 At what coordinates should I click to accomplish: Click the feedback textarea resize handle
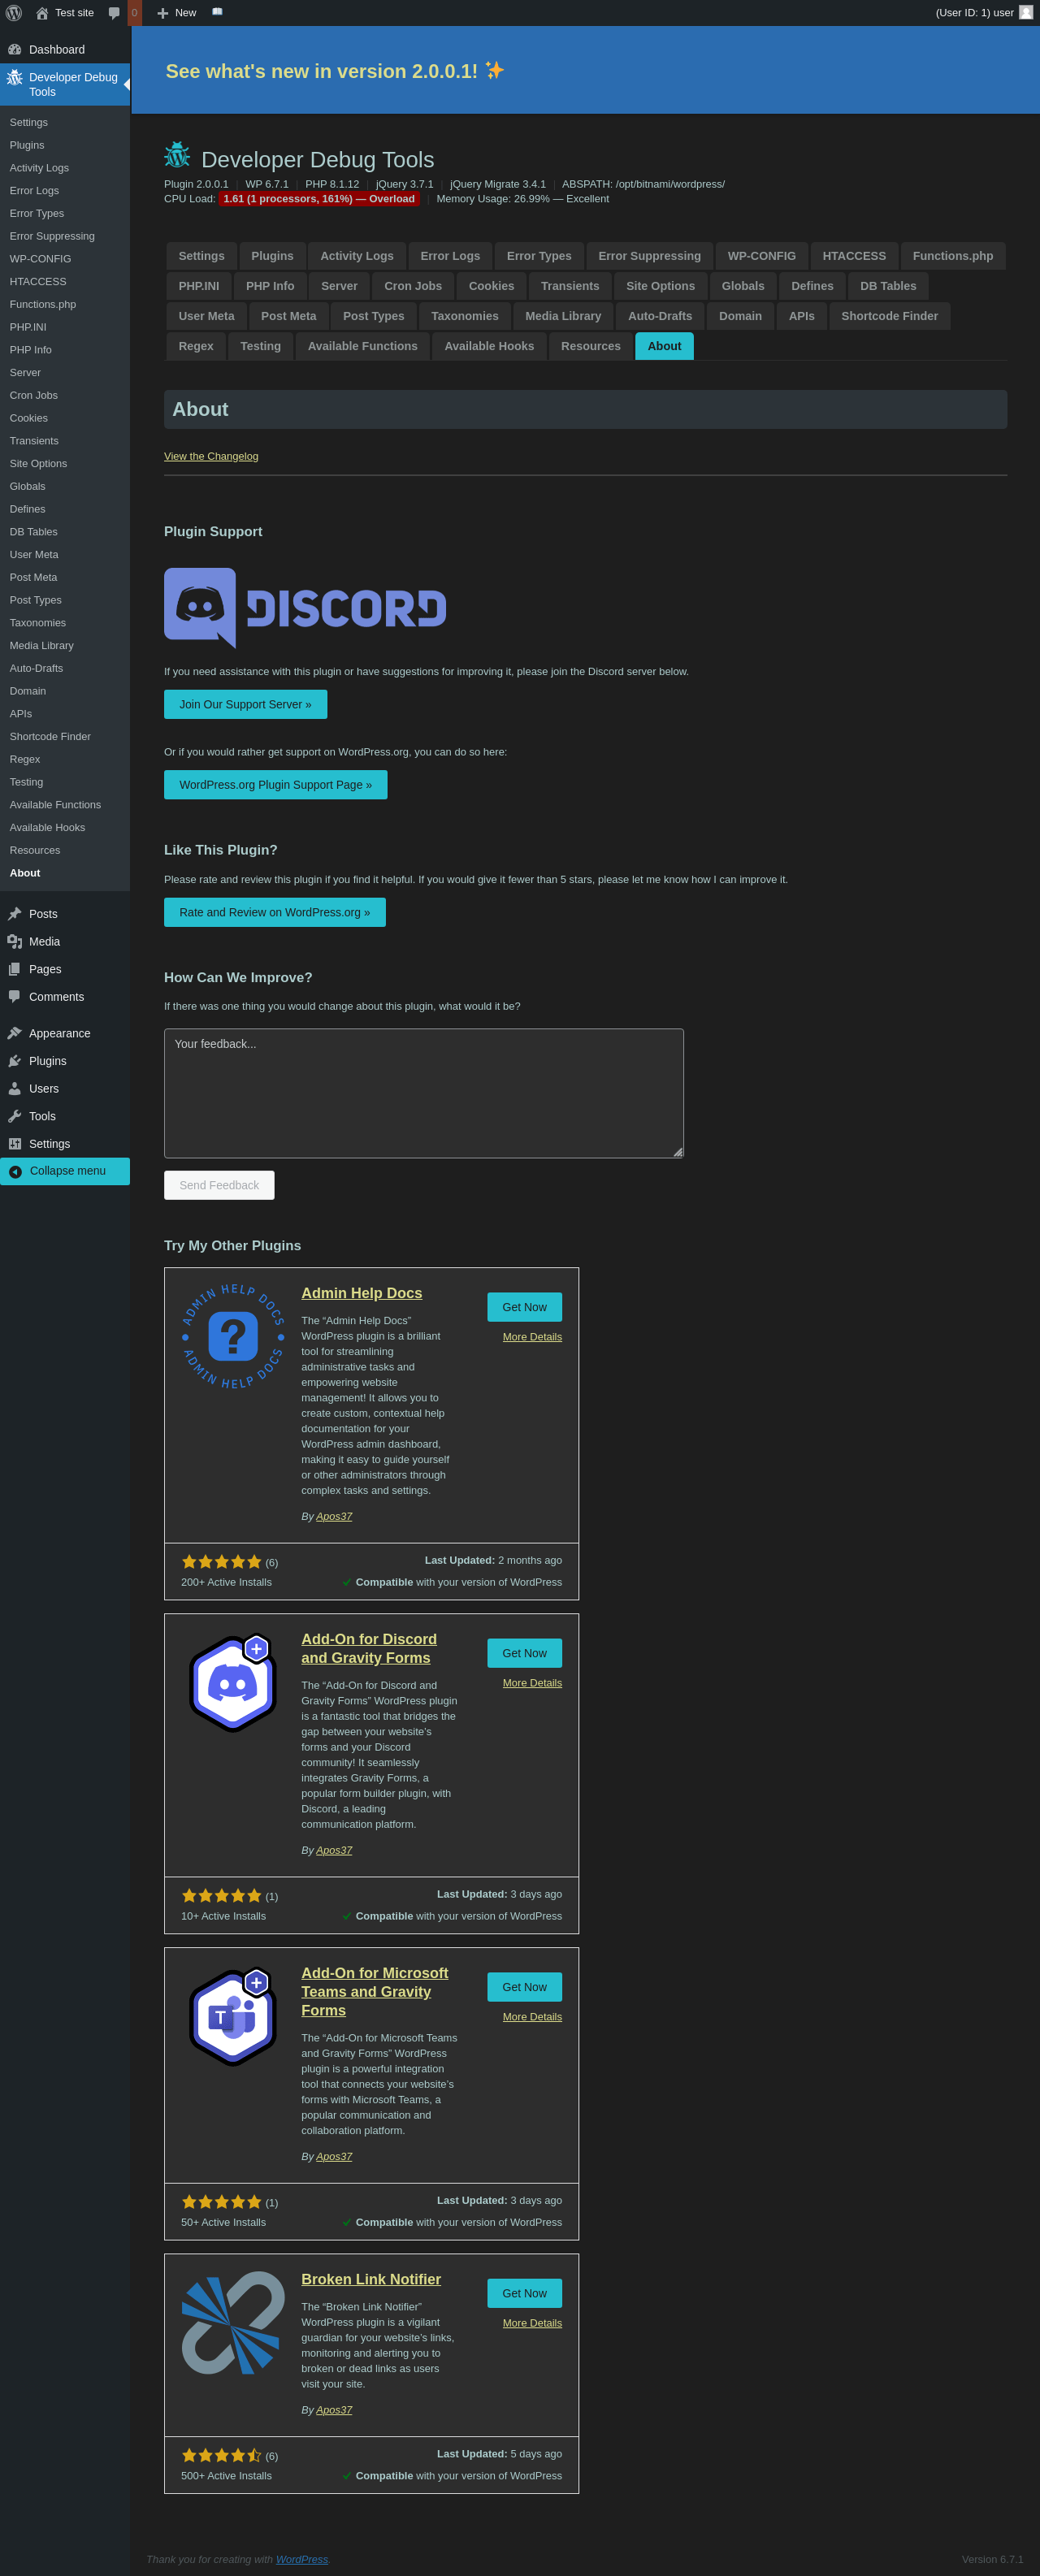(x=677, y=1152)
